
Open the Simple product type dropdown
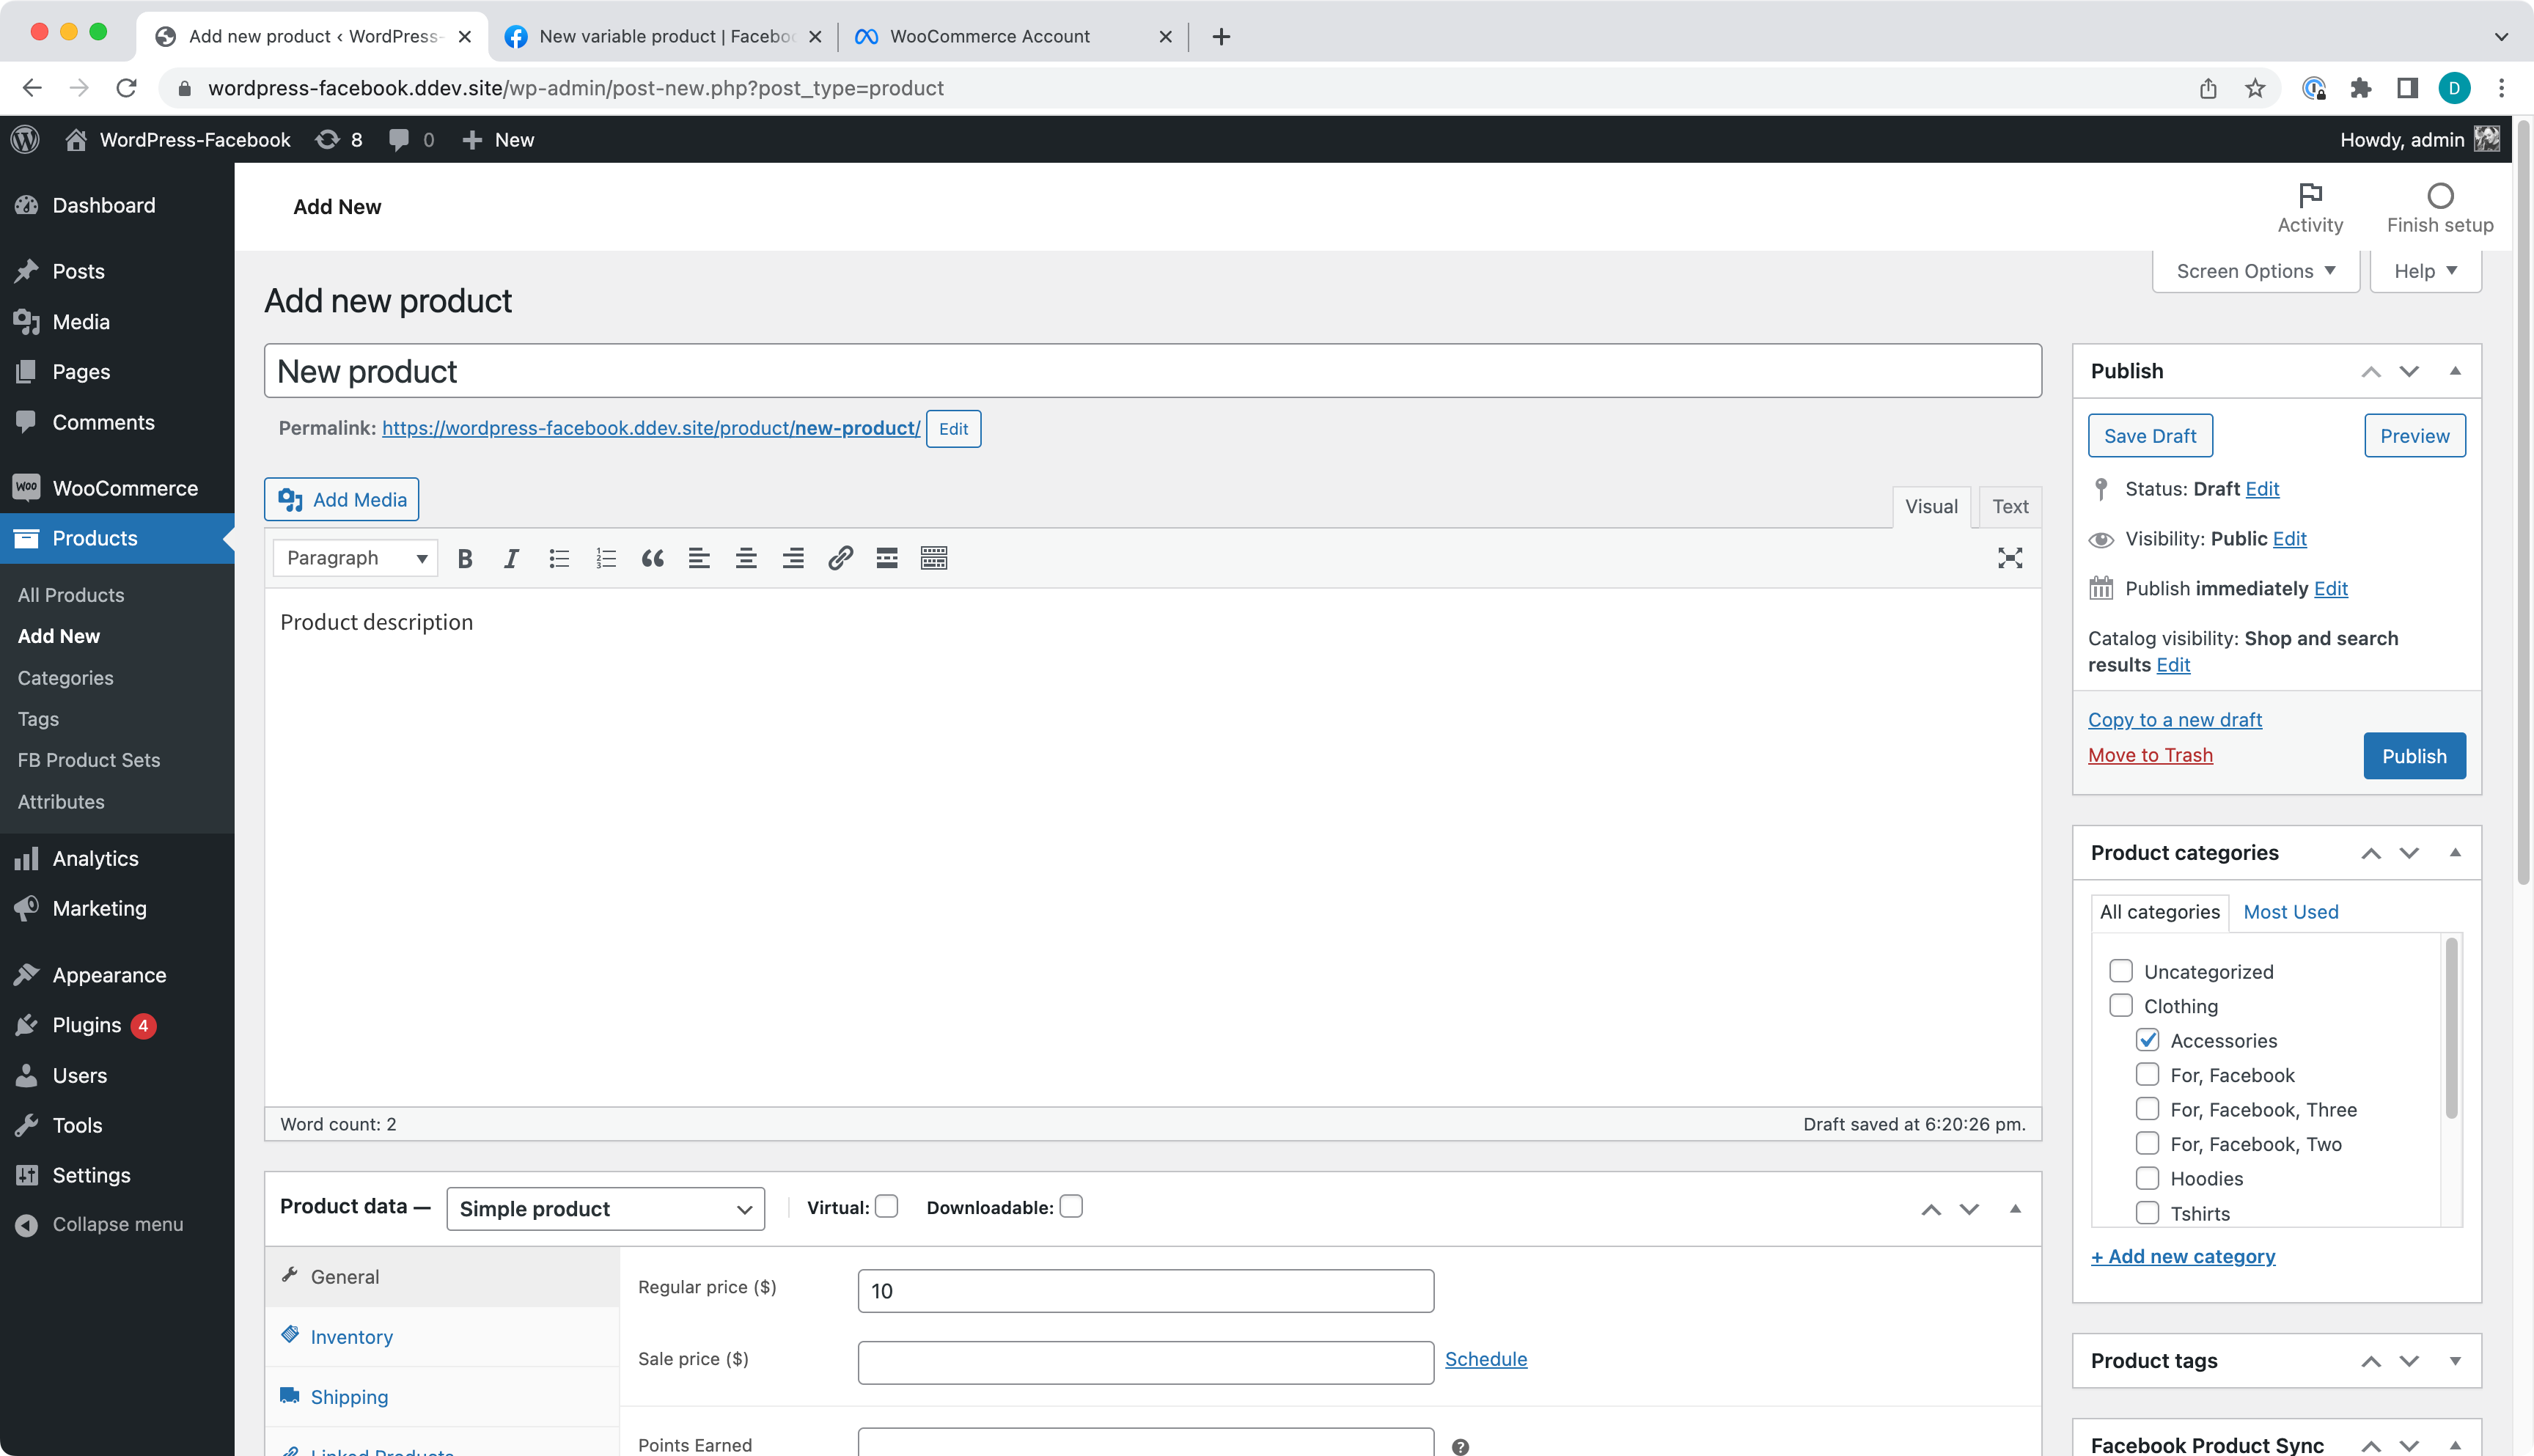604,1207
